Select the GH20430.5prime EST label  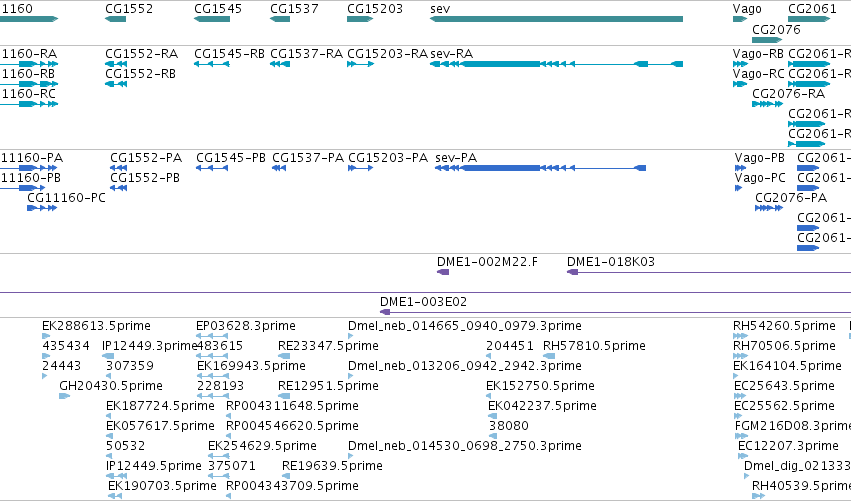pyautogui.click(x=111, y=386)
